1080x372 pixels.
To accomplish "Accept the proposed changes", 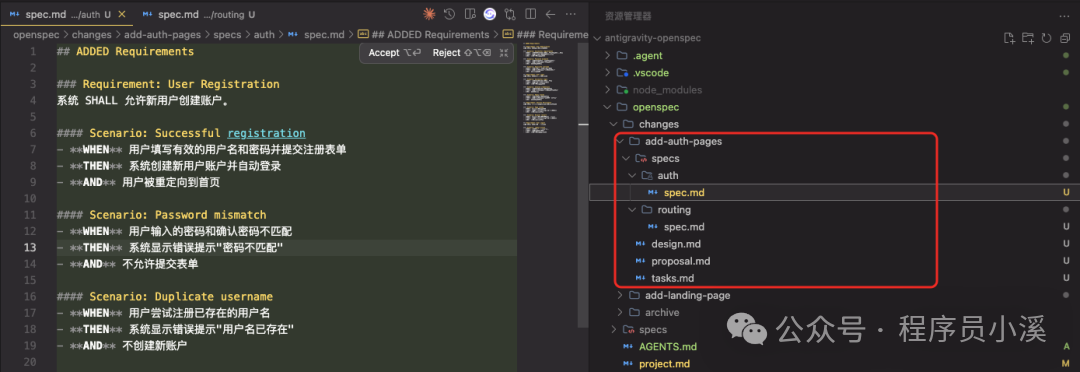I will point(395,52).
